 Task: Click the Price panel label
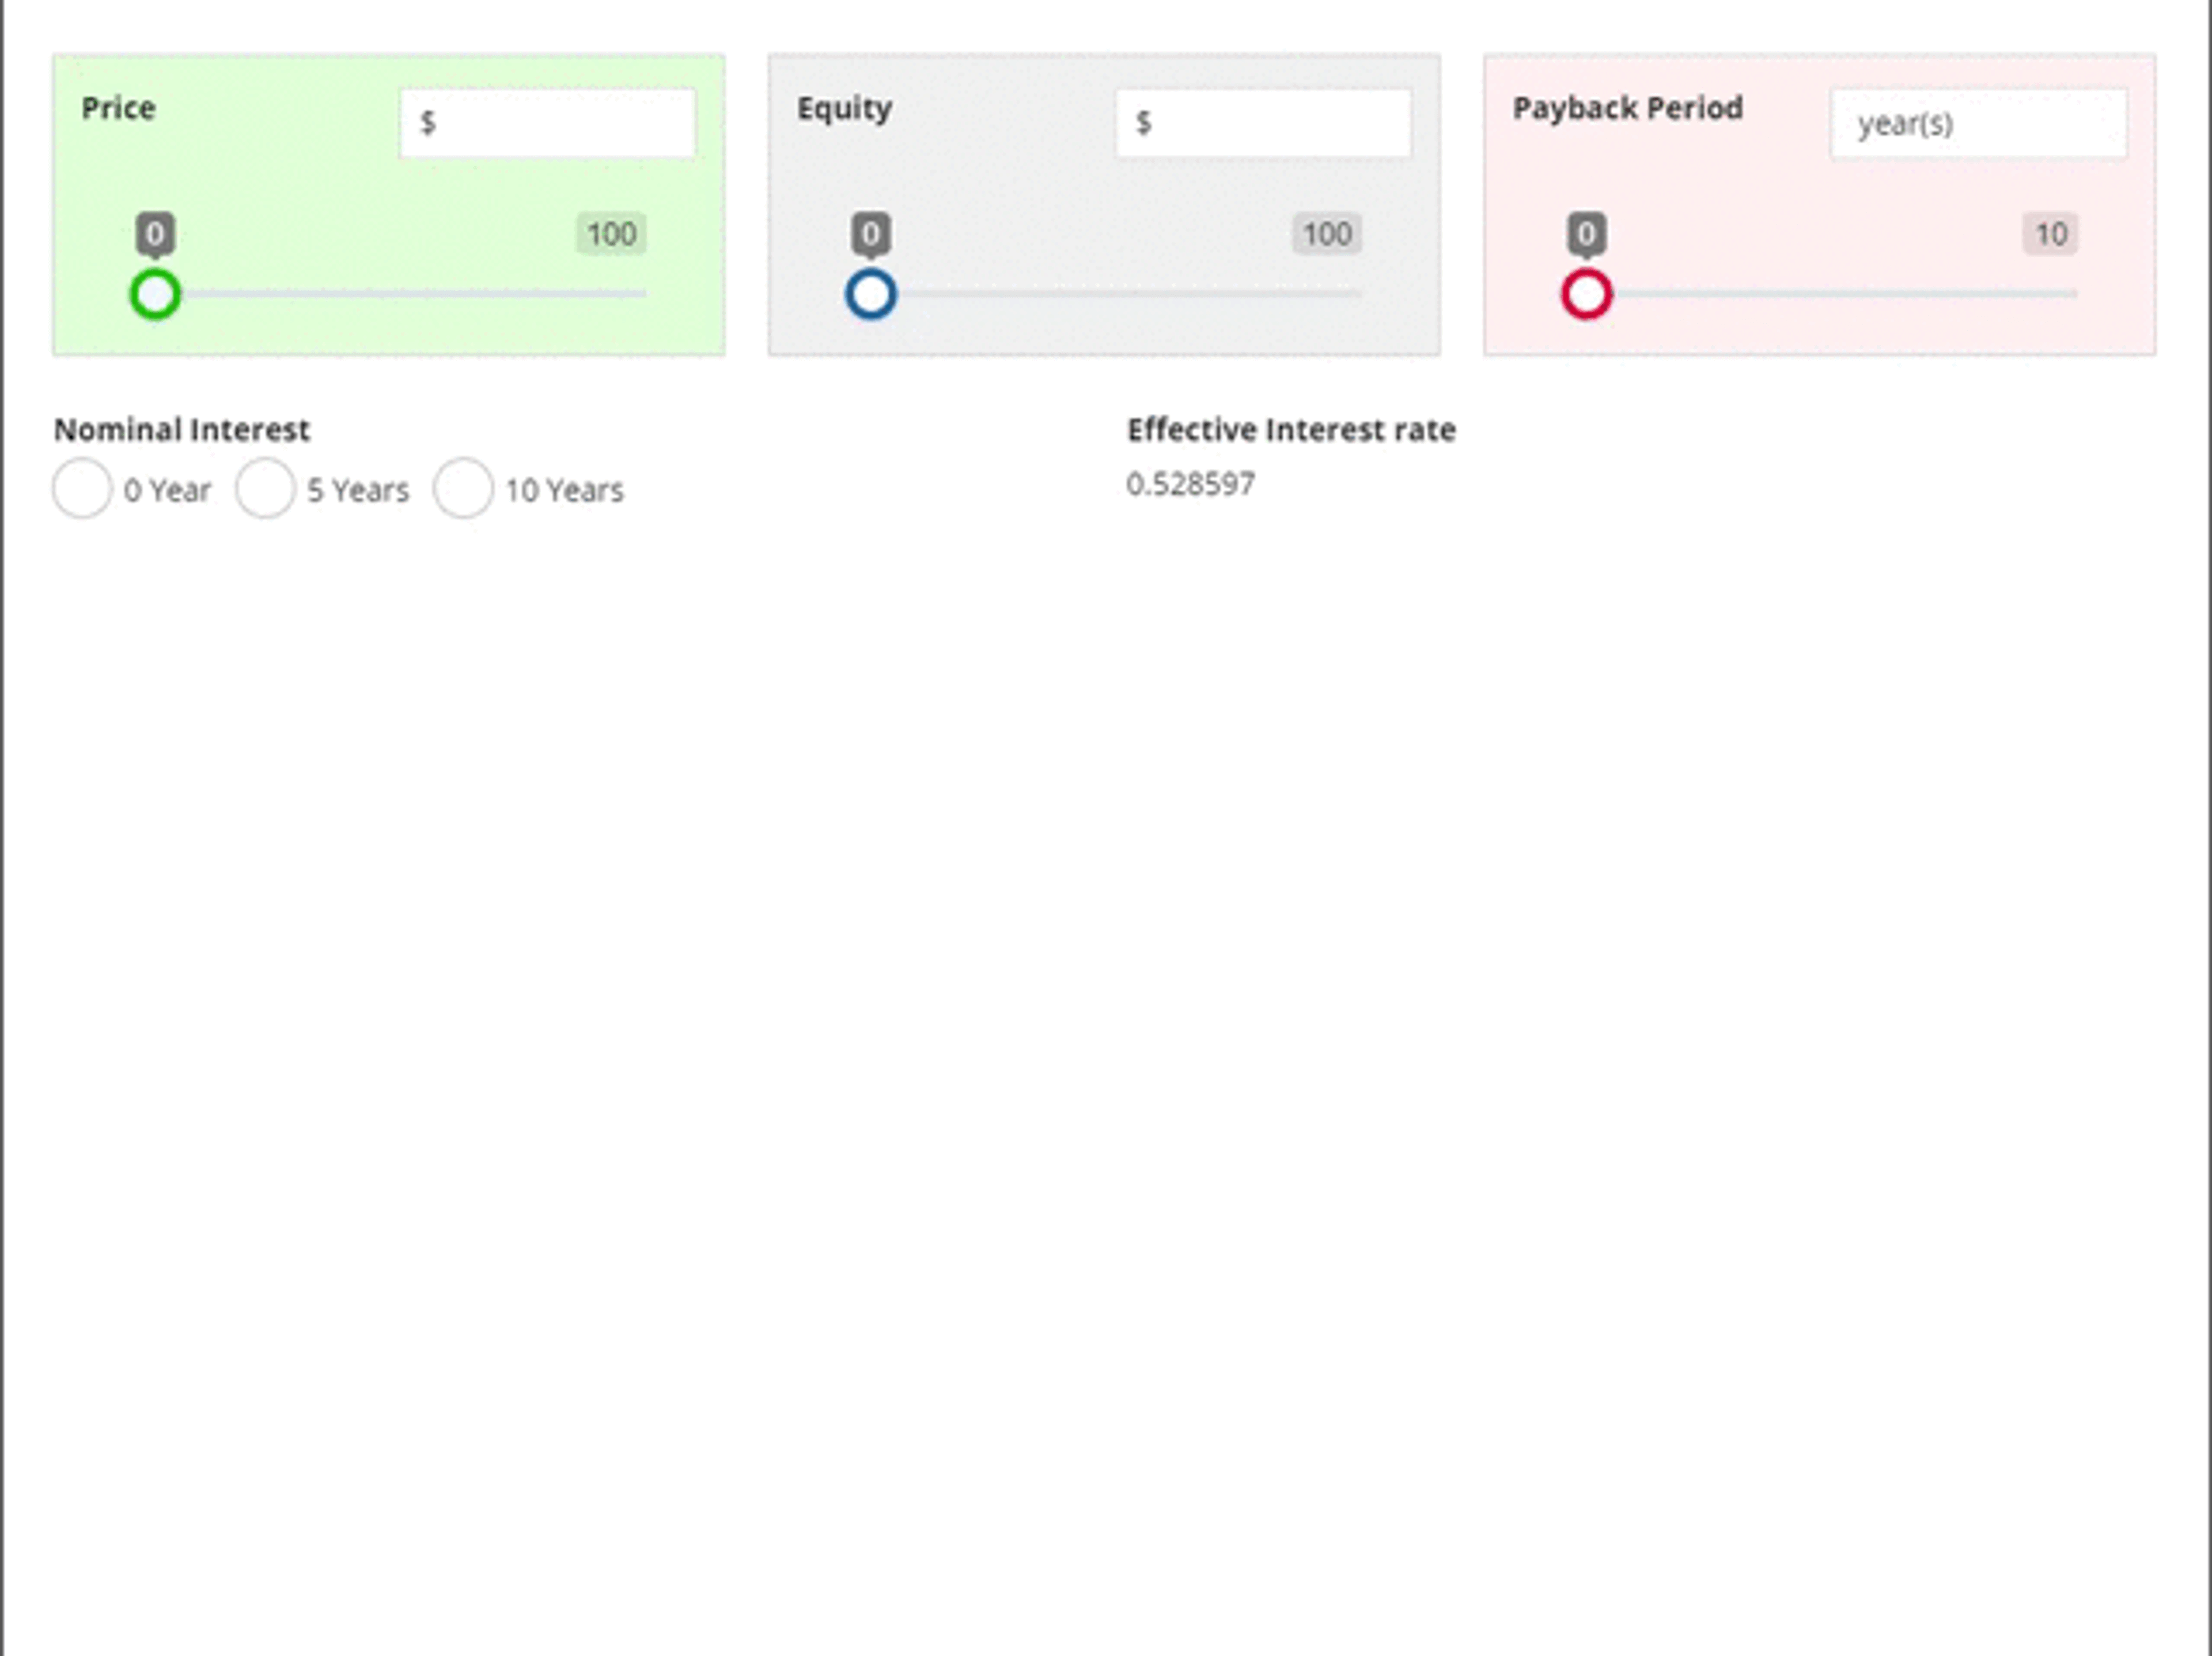[118, 108]
